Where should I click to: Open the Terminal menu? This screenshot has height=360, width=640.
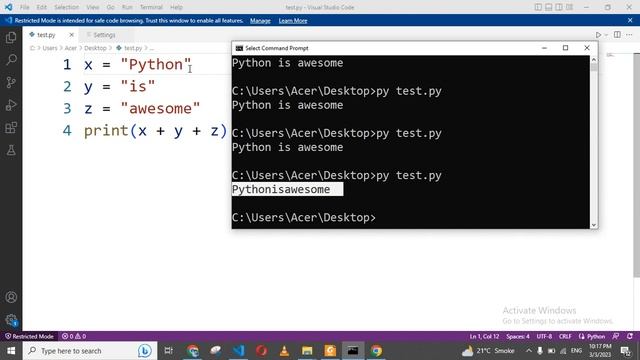151,7
